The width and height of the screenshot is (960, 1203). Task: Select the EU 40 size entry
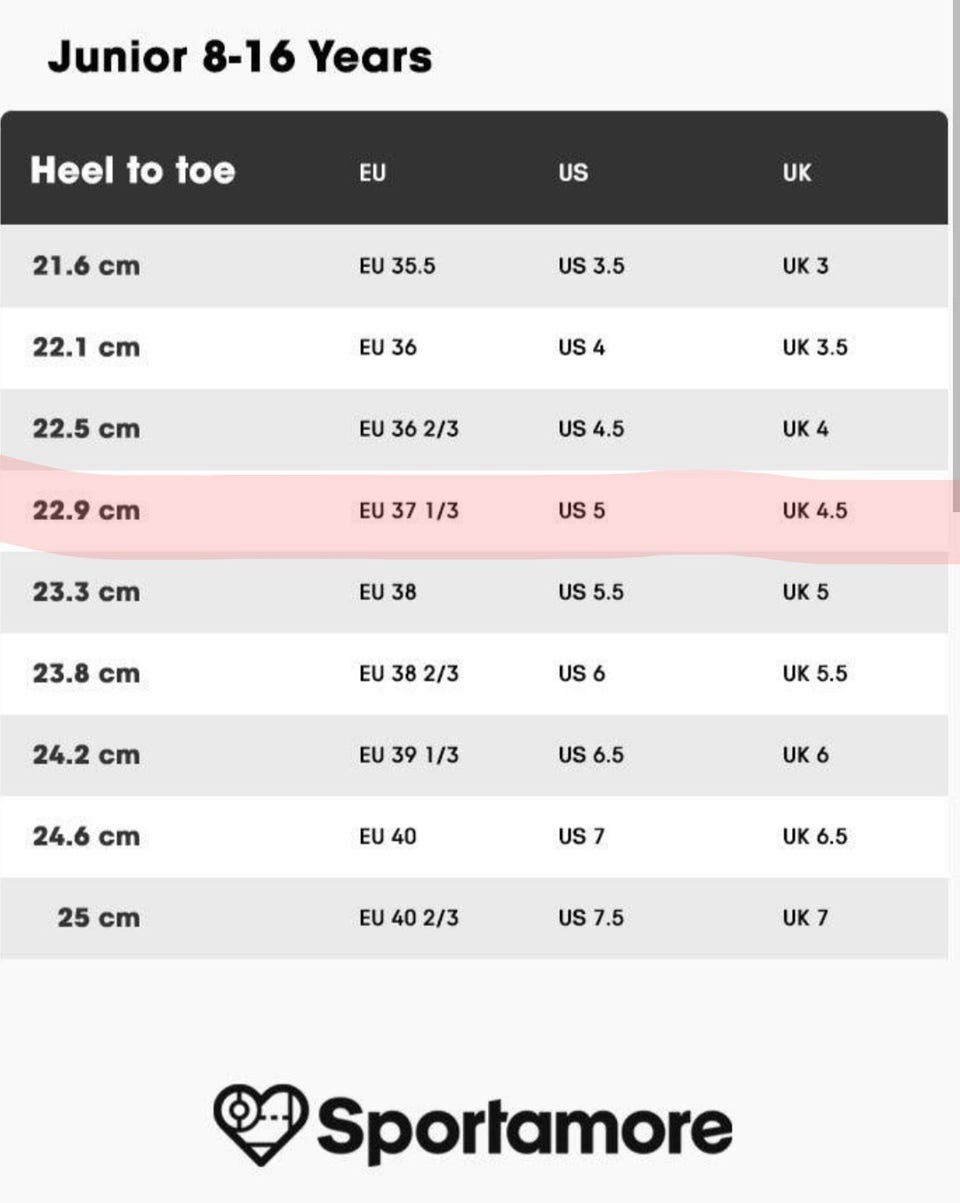coord(388,837)
